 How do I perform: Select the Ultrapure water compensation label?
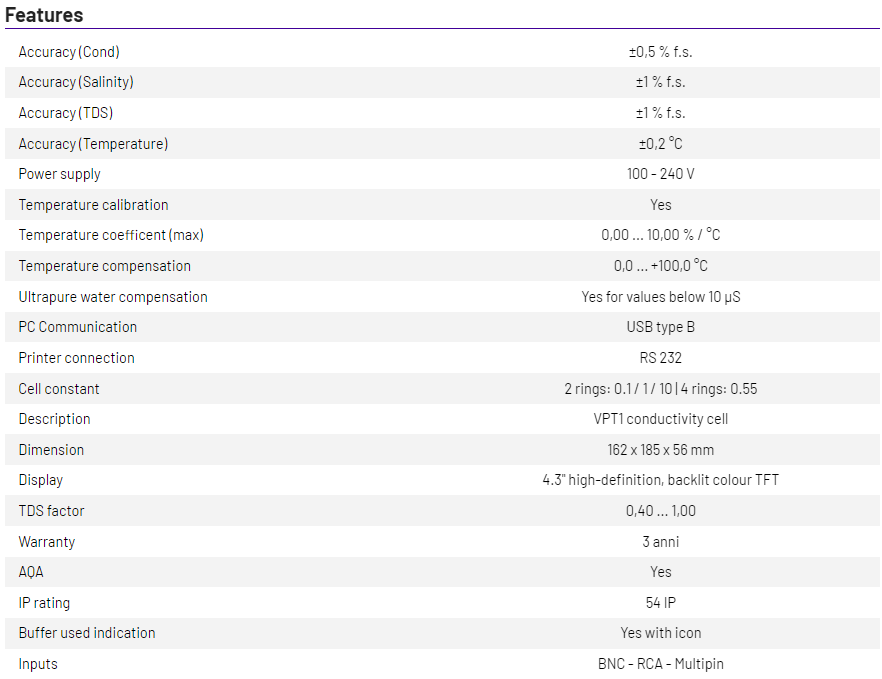113,297
